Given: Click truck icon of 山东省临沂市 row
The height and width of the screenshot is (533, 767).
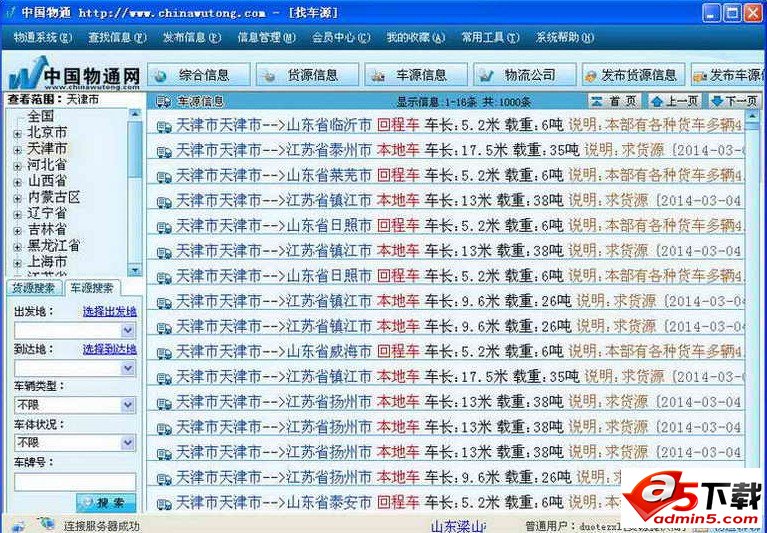Looking at the screenshot, I should 164,127.
